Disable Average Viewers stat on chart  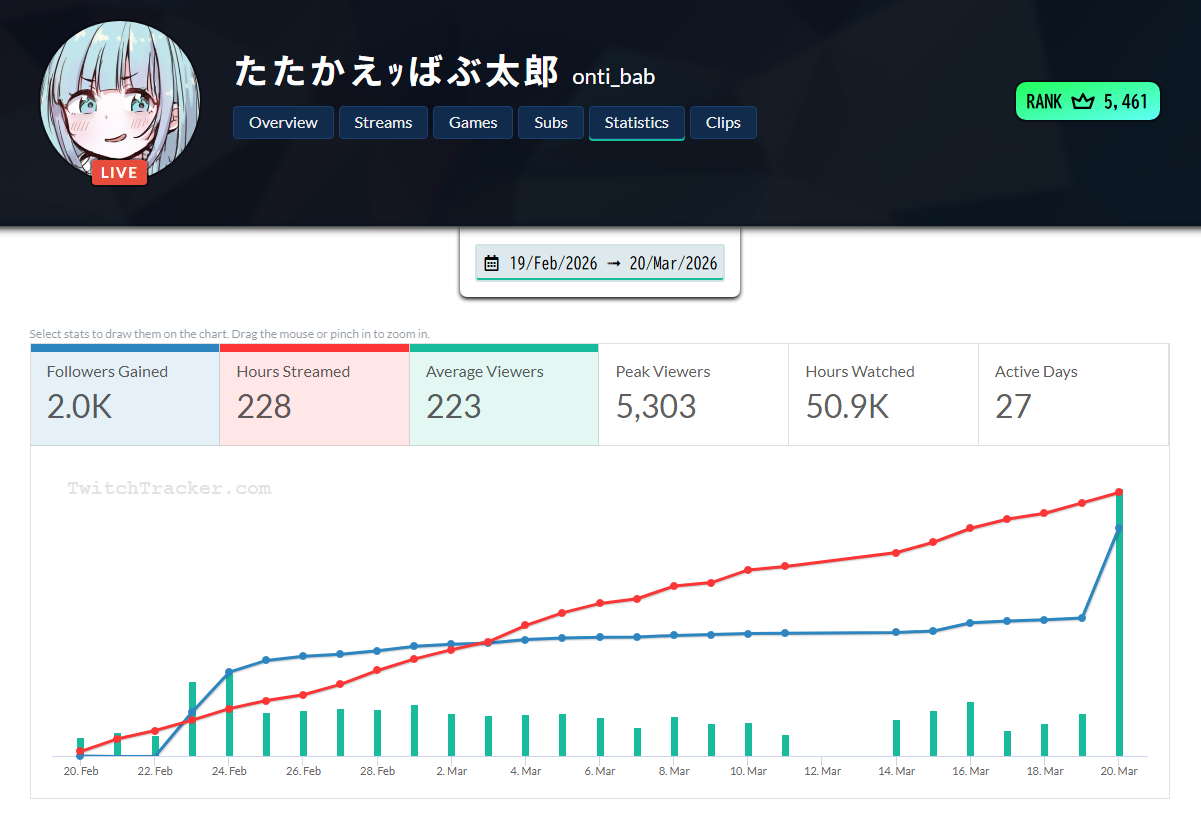[504, 395]
